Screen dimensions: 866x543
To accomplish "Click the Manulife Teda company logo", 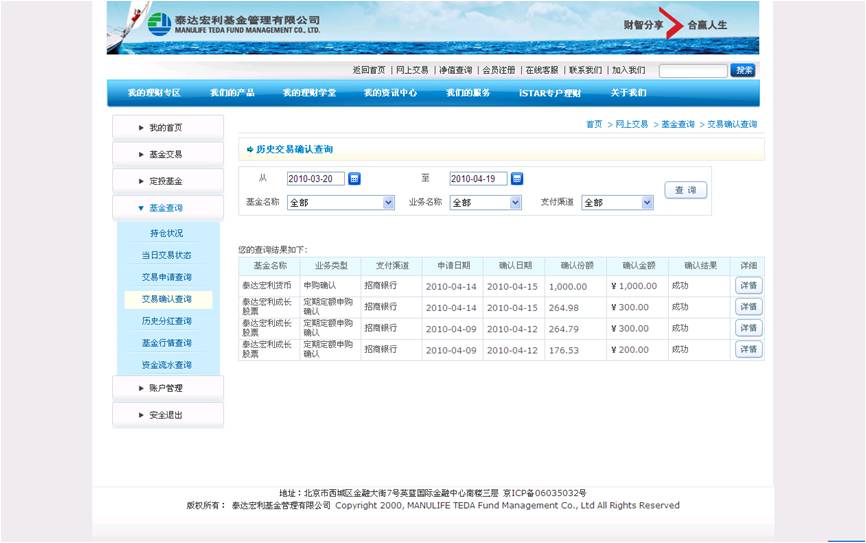I will pos(234,24).
